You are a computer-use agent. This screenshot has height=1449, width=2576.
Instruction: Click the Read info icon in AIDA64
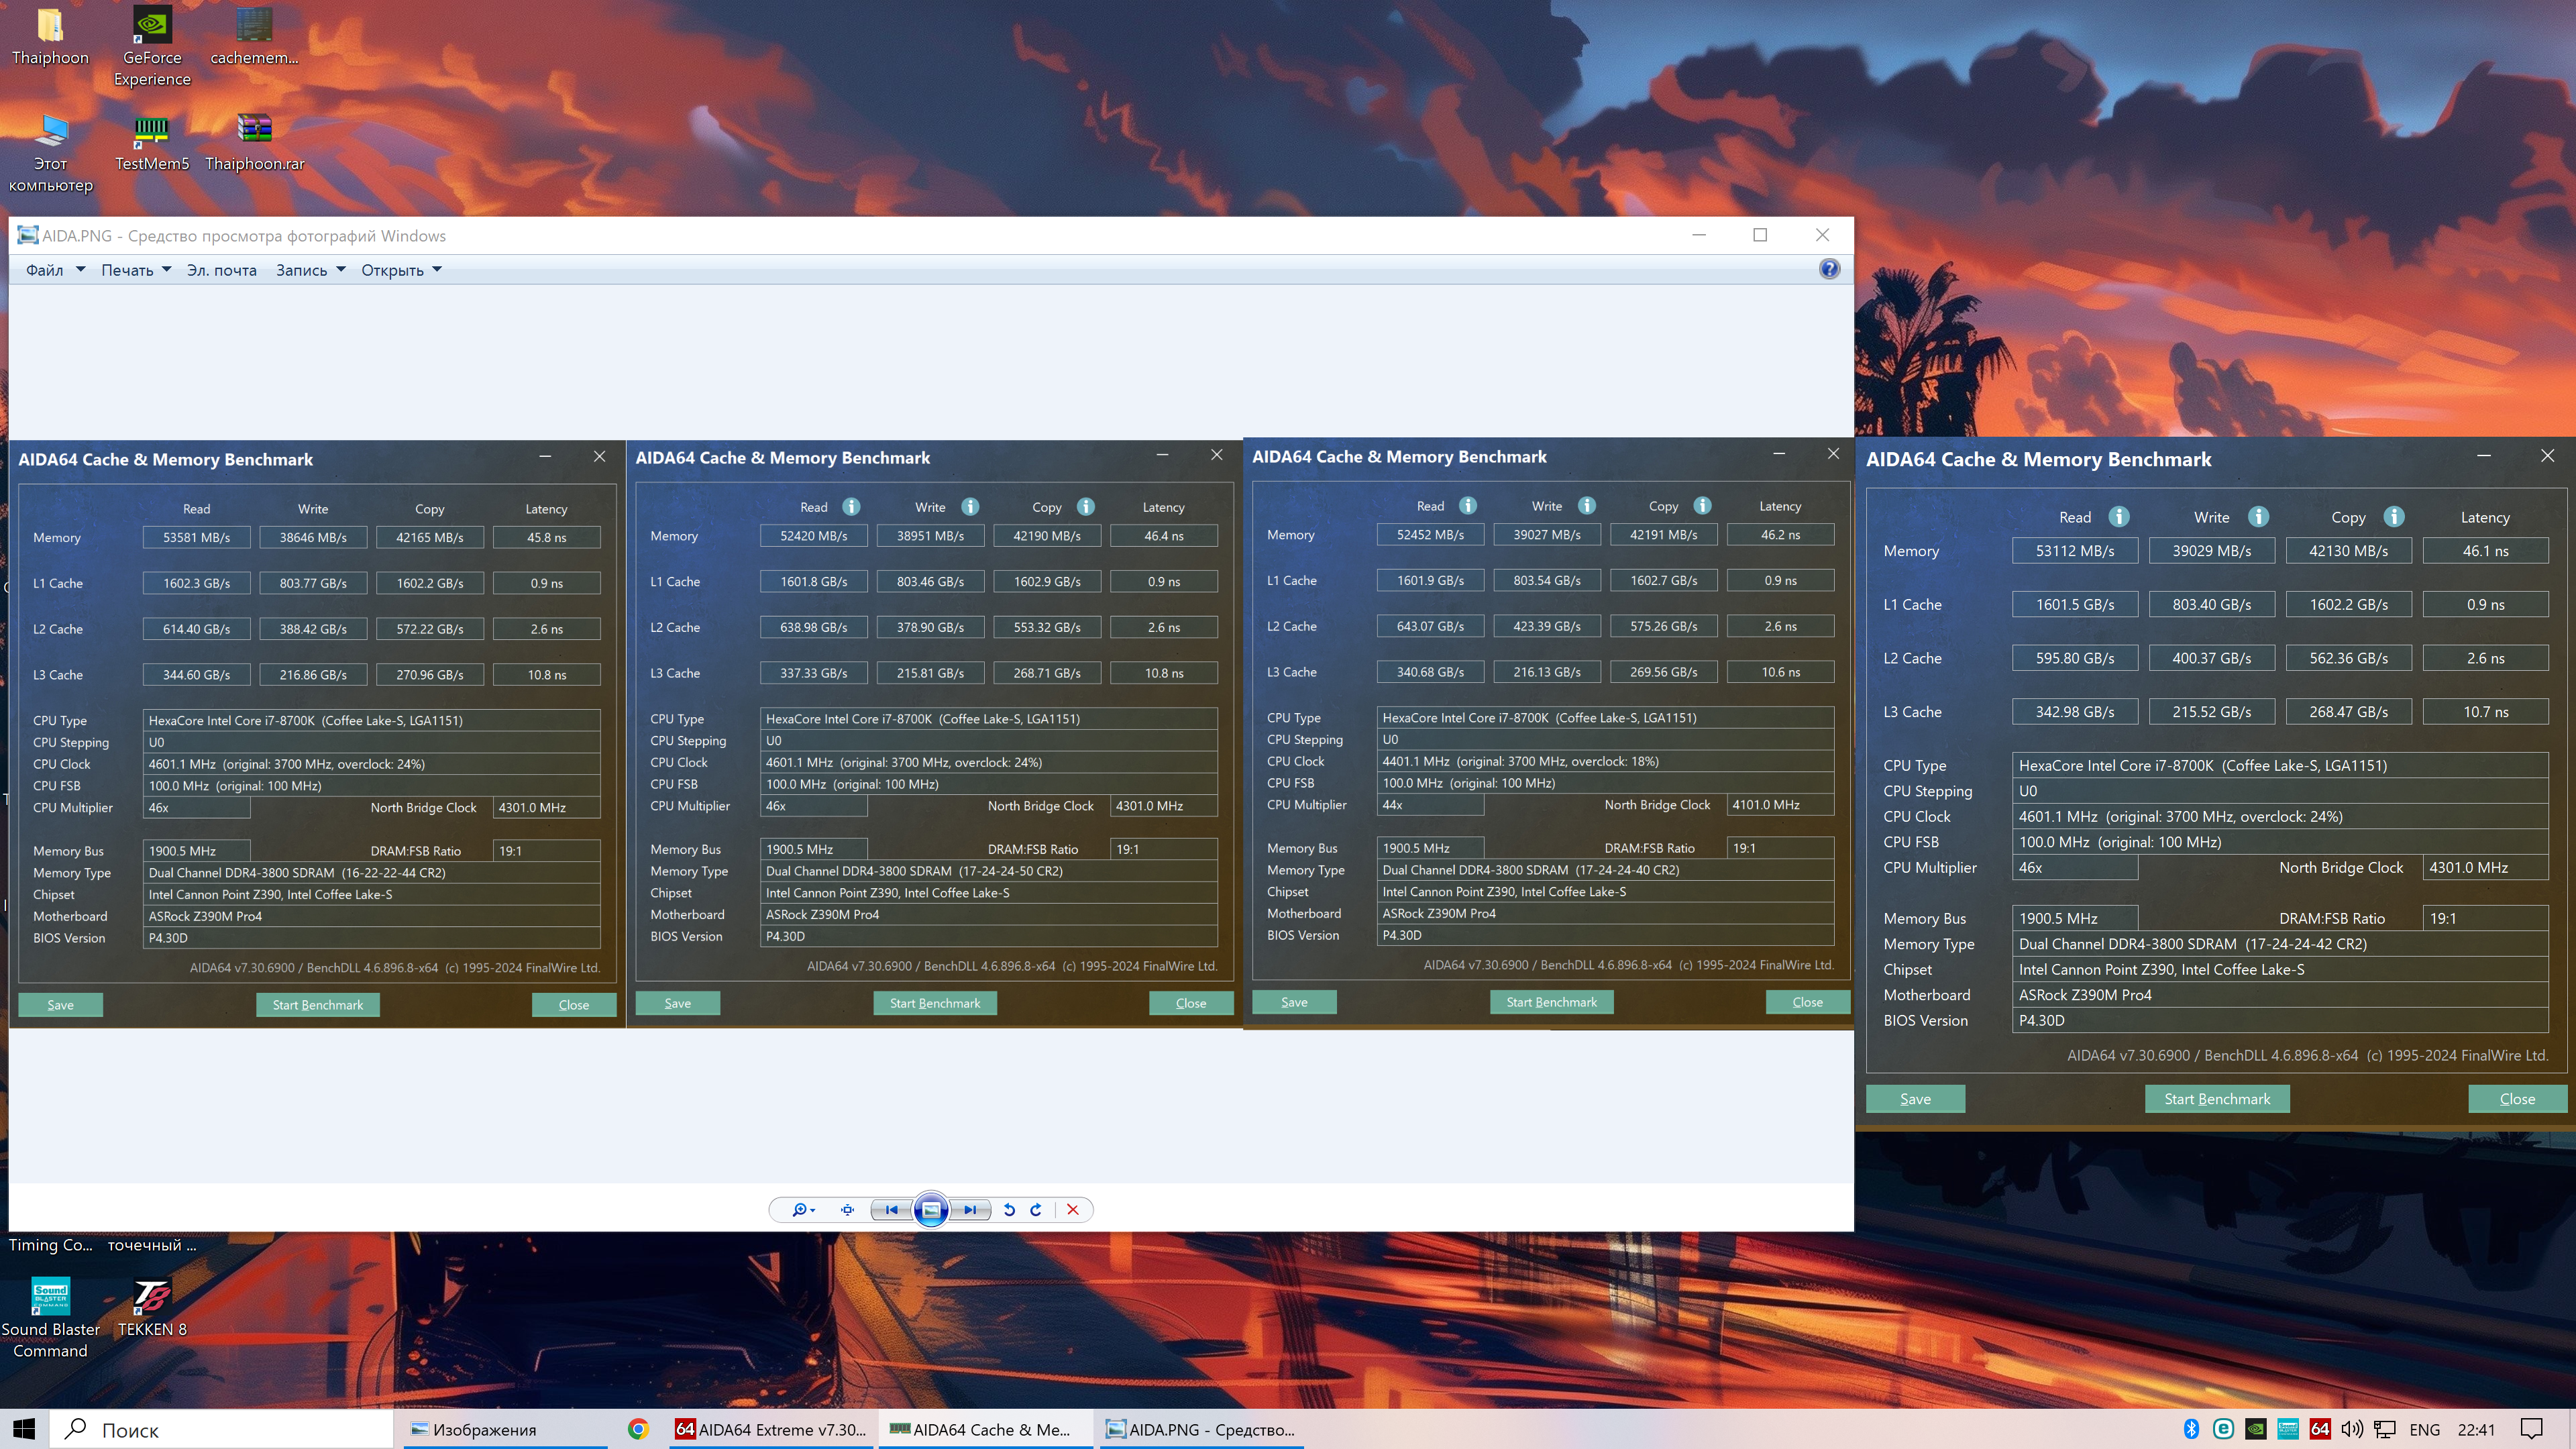pos(2118,517)
